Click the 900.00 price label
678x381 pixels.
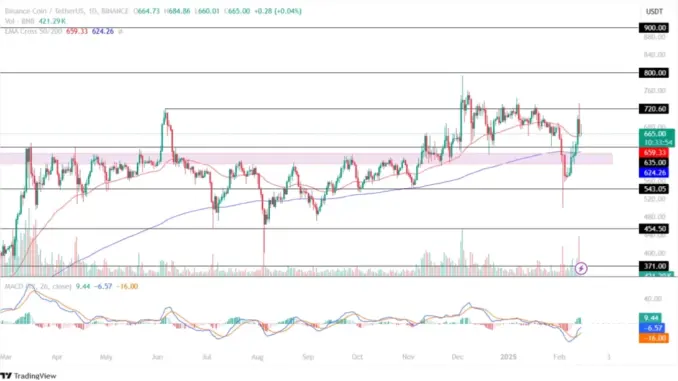pos(655,28)
